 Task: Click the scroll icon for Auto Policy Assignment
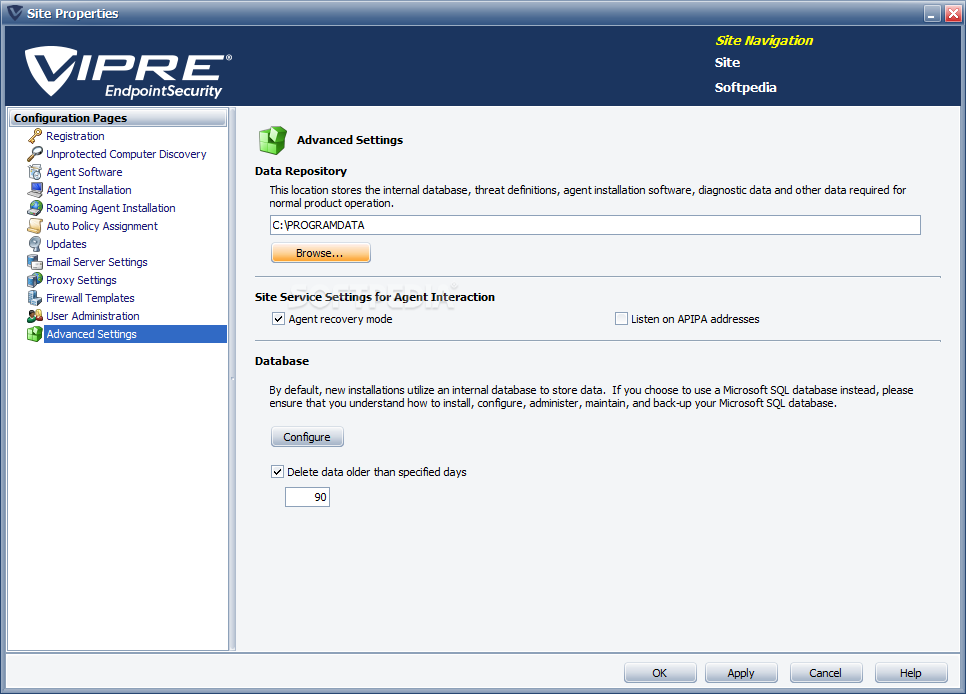click(x=35, y=226)
